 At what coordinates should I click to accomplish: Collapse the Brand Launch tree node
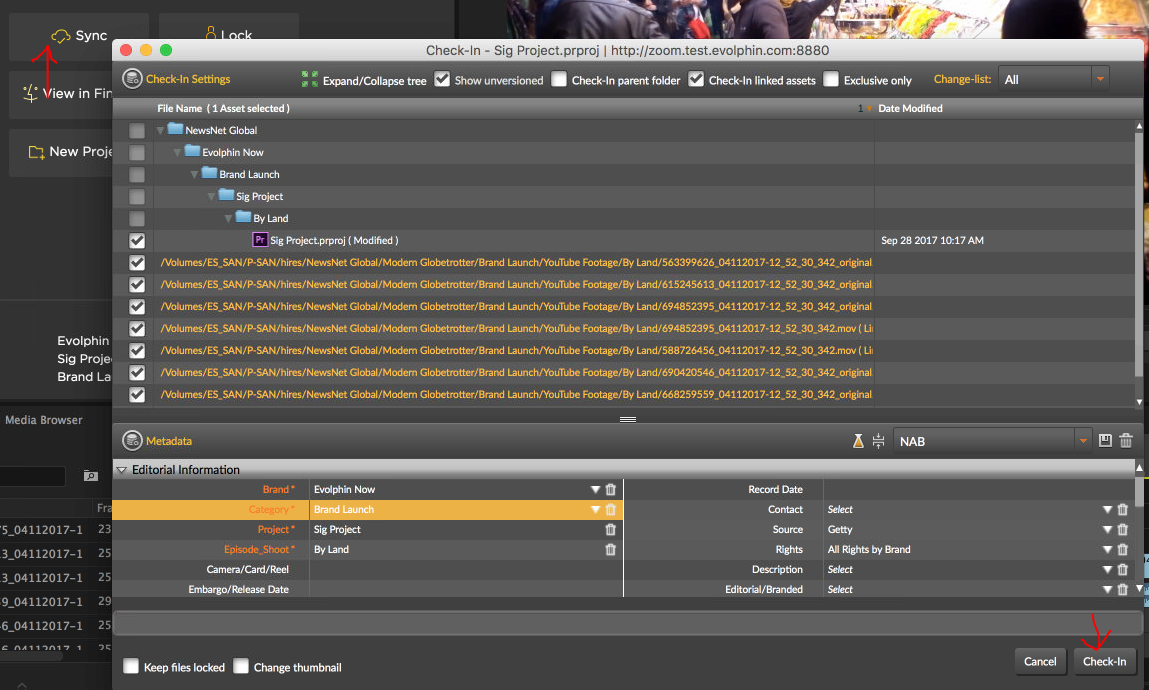click(193, 174)
